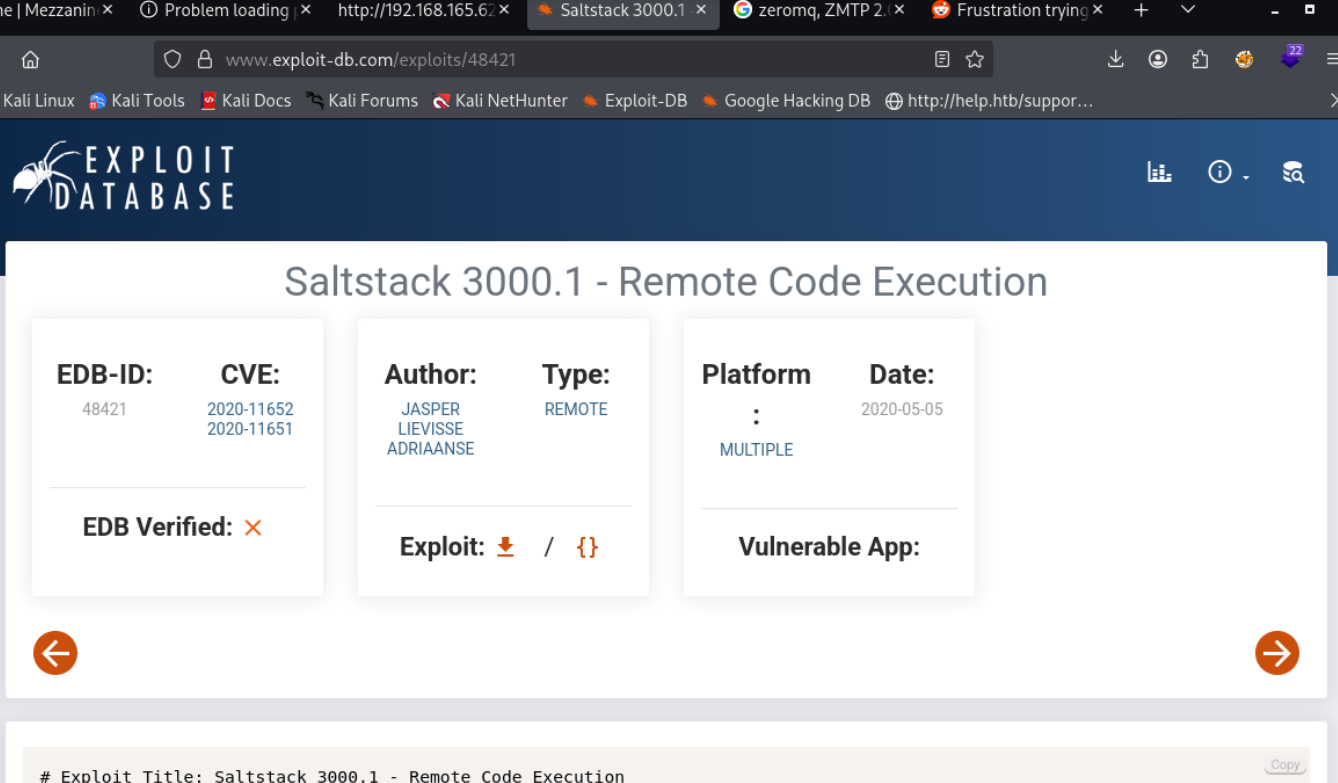Open the extensions puzzle icon

(1200, 60)
